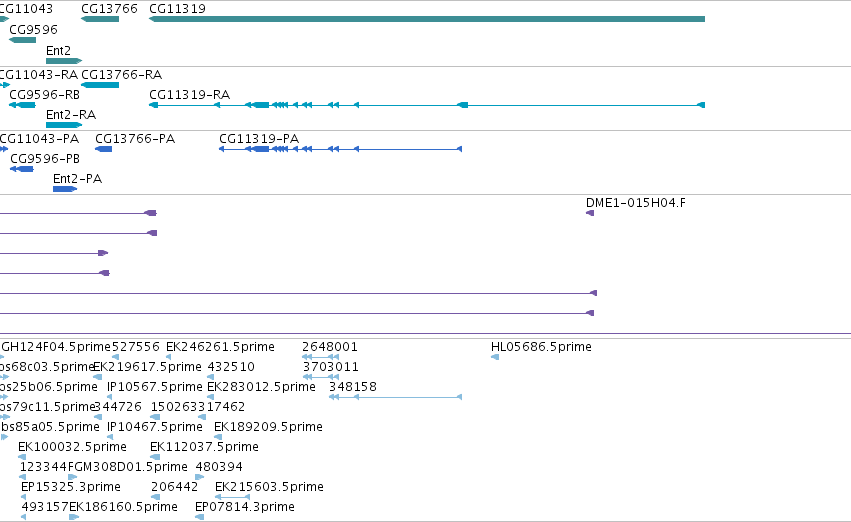Select the CG11319-PA coding sequence

tap(340, 149)
